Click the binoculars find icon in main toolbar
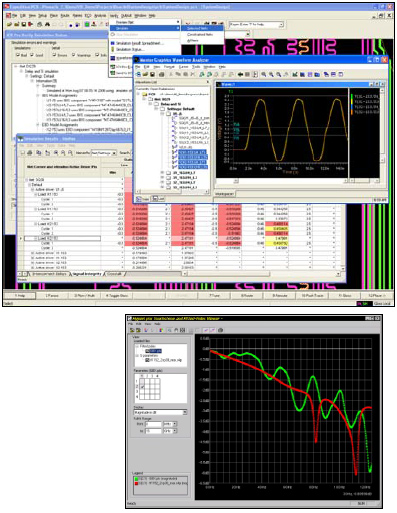 (47, 24)
